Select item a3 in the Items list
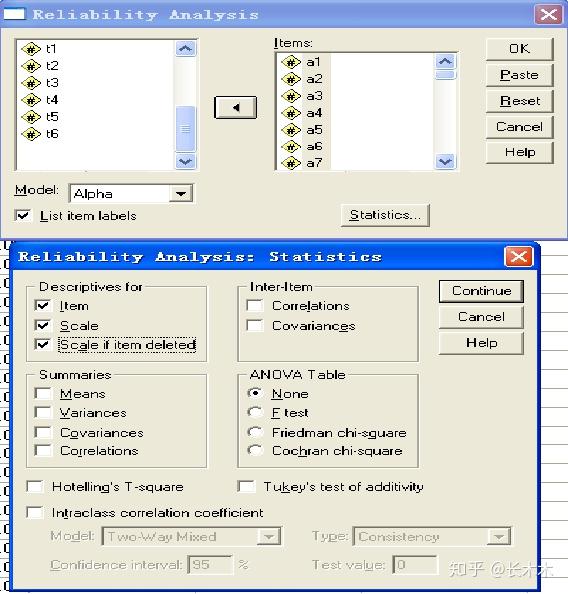The height and width of the screenshot is (594, 568). [302, 96]
